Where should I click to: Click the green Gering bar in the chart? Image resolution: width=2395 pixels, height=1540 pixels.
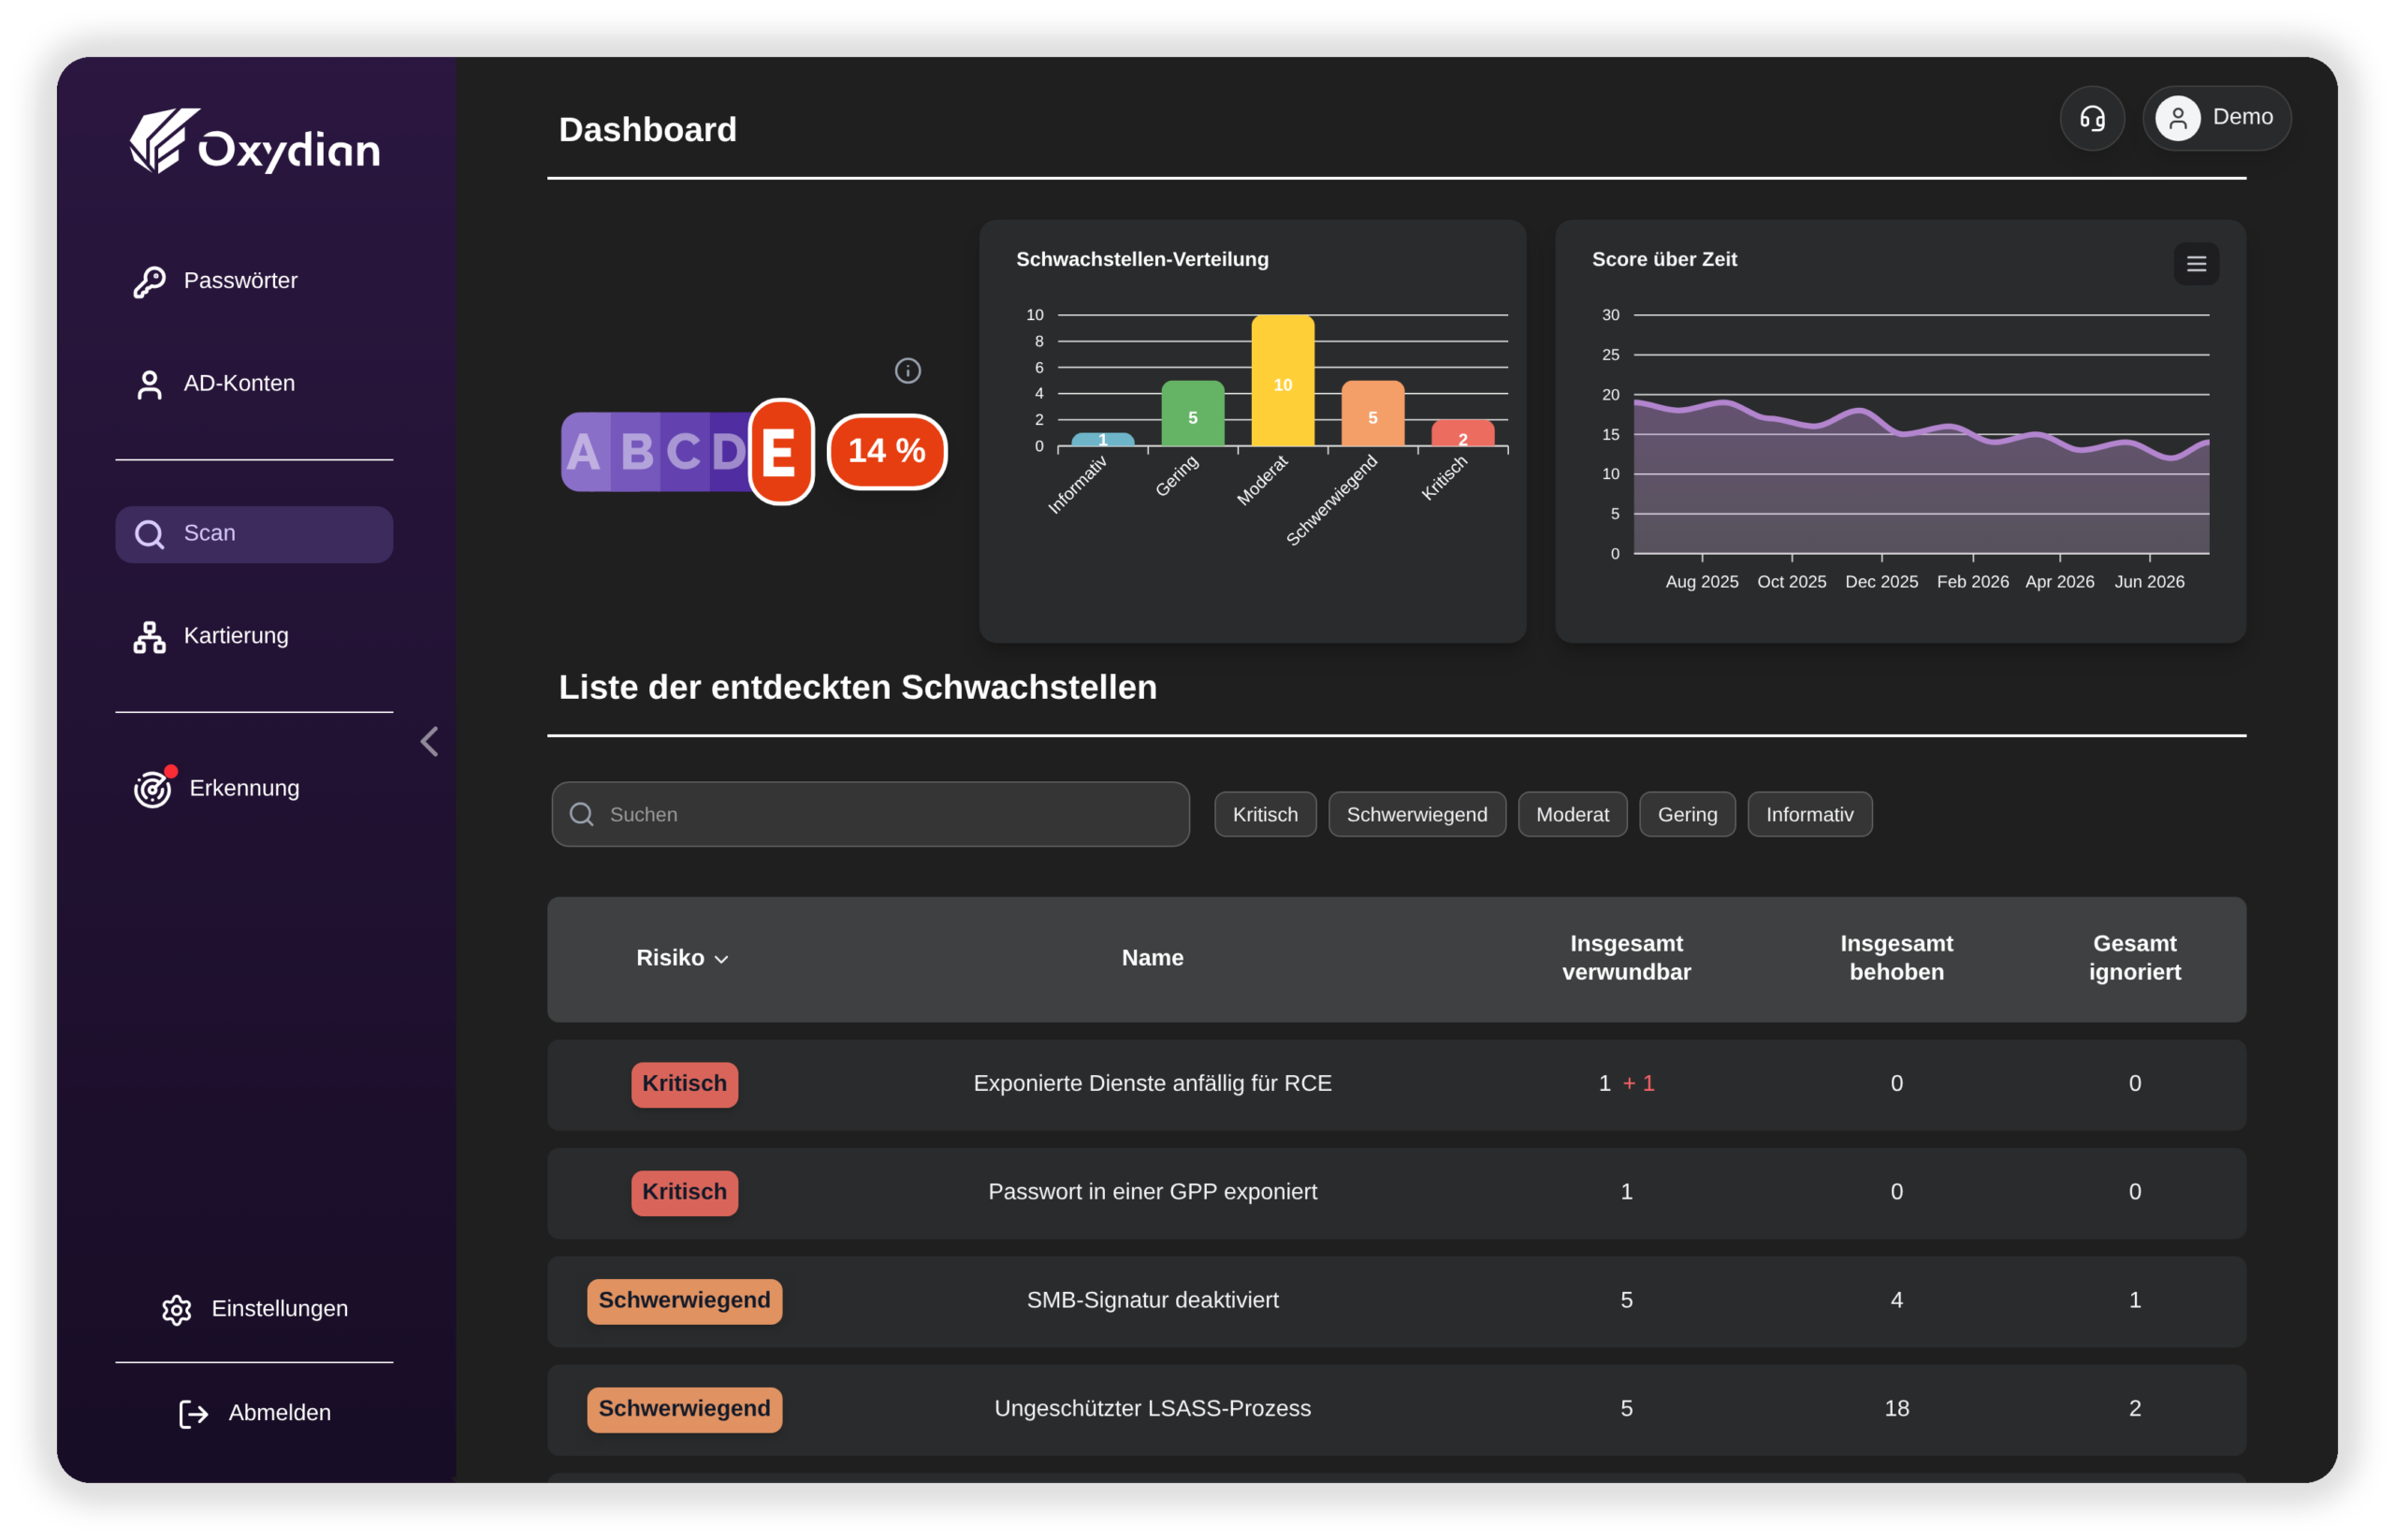point(1192,413)
